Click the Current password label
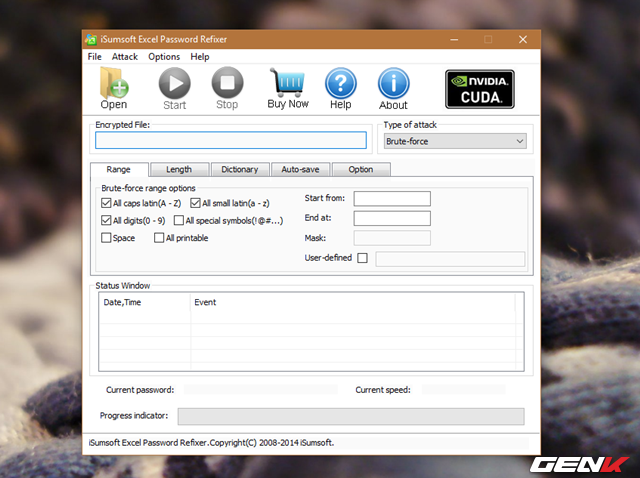The height and width of the screenshot is (478, 640). (x=140, y=390)
